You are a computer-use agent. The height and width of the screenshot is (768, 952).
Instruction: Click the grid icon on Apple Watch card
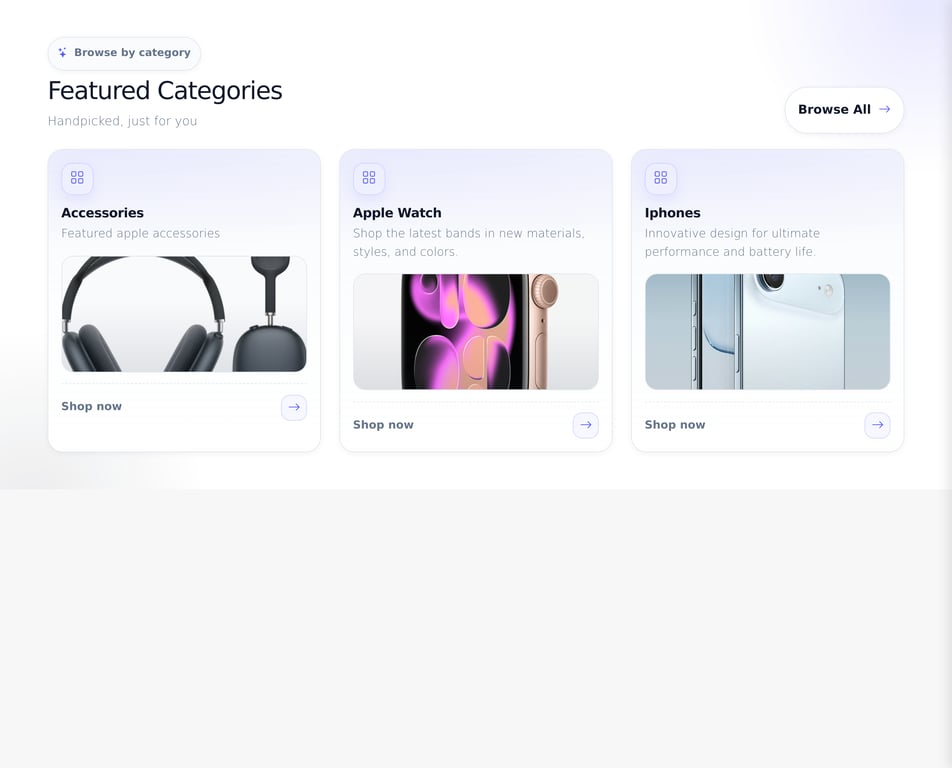point(369,178)
